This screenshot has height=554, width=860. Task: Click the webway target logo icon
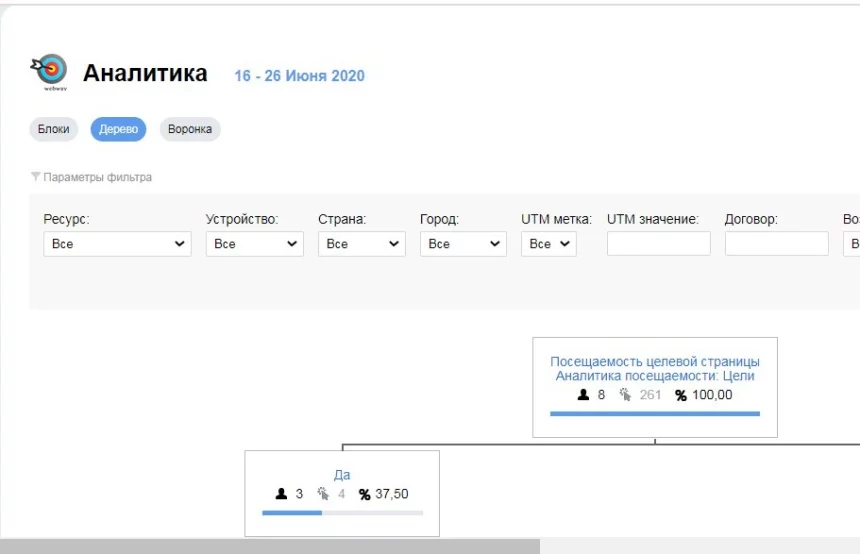52,71
